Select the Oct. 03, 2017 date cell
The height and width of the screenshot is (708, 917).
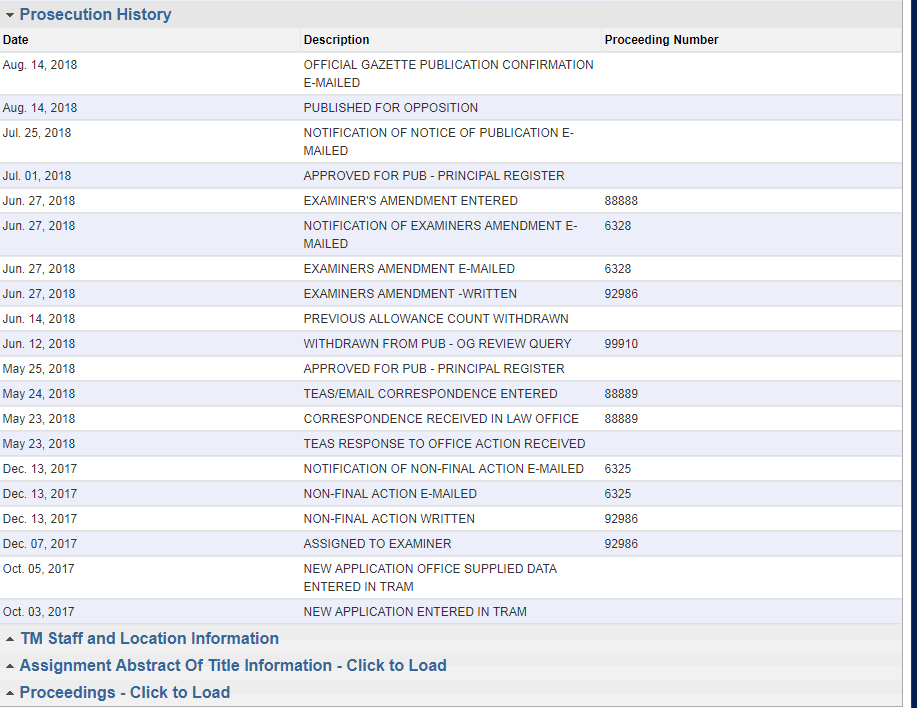39,612
